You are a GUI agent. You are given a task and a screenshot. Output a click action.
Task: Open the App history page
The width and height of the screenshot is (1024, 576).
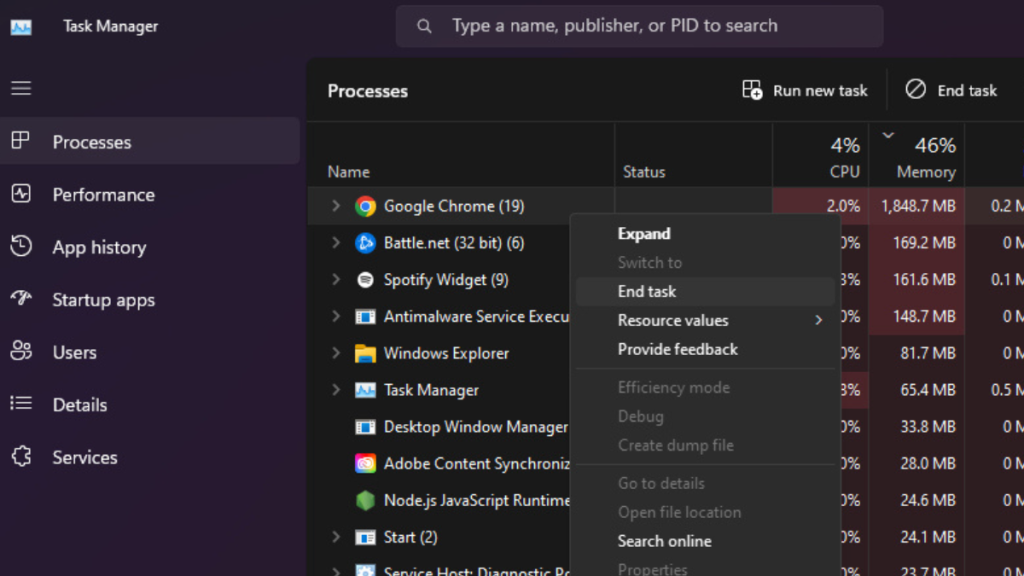(150, 247)
